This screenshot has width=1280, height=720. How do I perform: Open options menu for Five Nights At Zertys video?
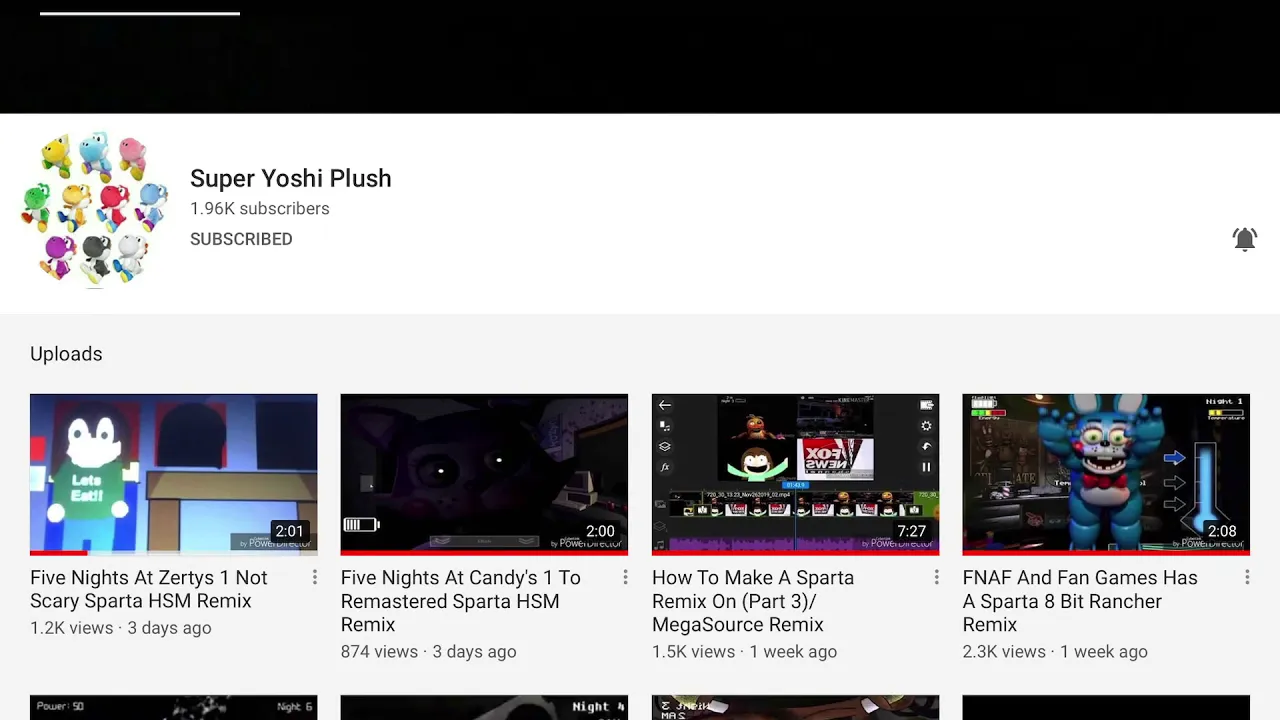pyautogui.click(x=314, y=577)
